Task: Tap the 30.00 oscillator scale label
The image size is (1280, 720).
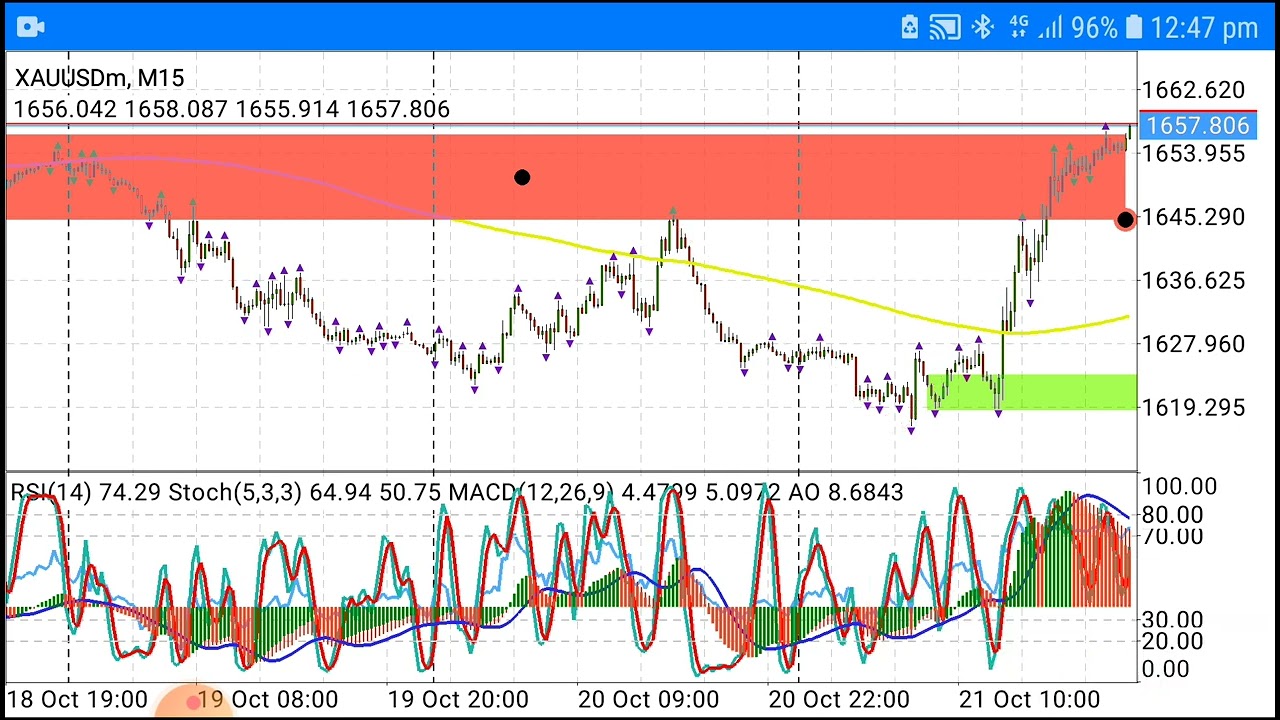Action: point(1172,620)
